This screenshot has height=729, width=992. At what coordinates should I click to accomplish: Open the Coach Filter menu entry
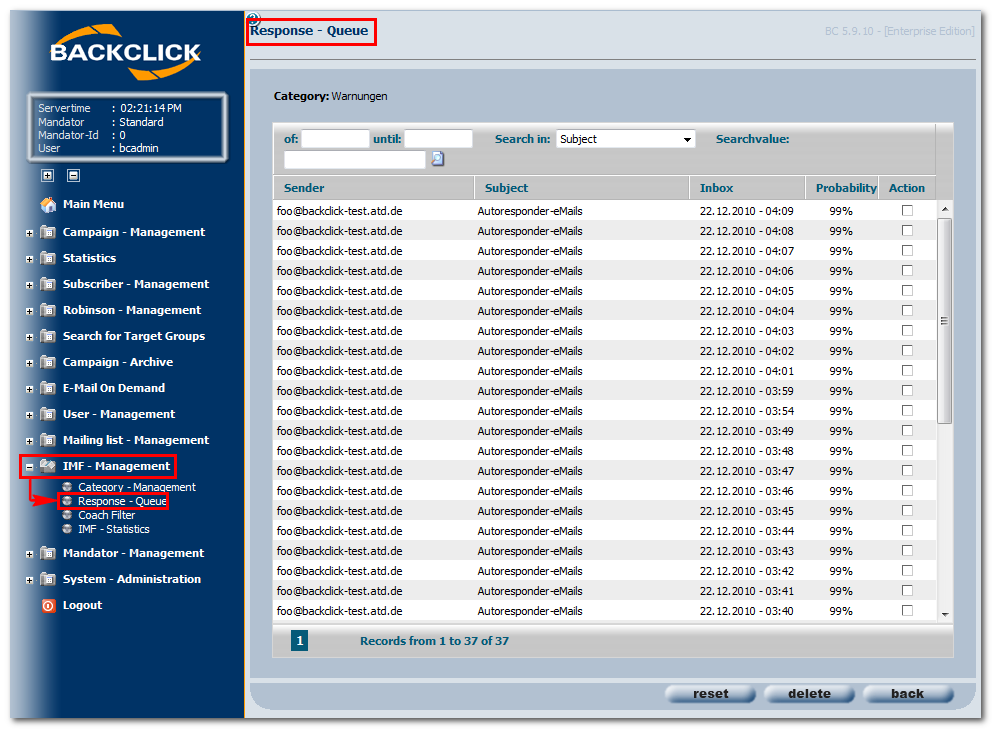[106, 515]
